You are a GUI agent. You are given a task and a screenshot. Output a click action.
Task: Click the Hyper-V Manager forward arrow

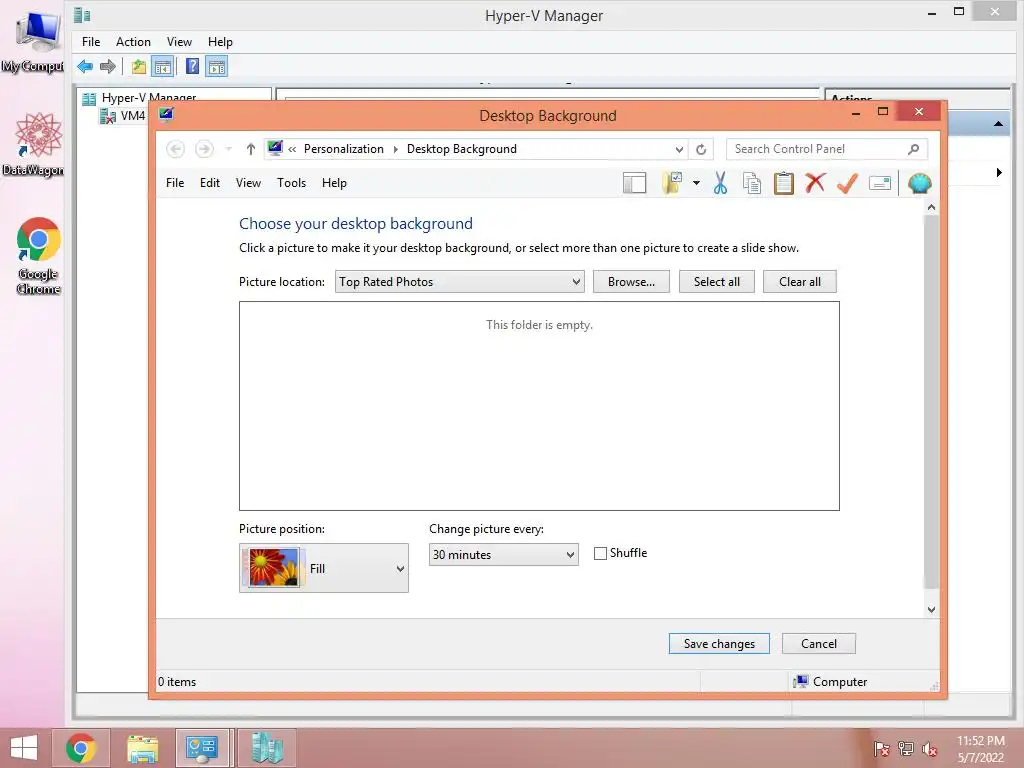[108, 66]
